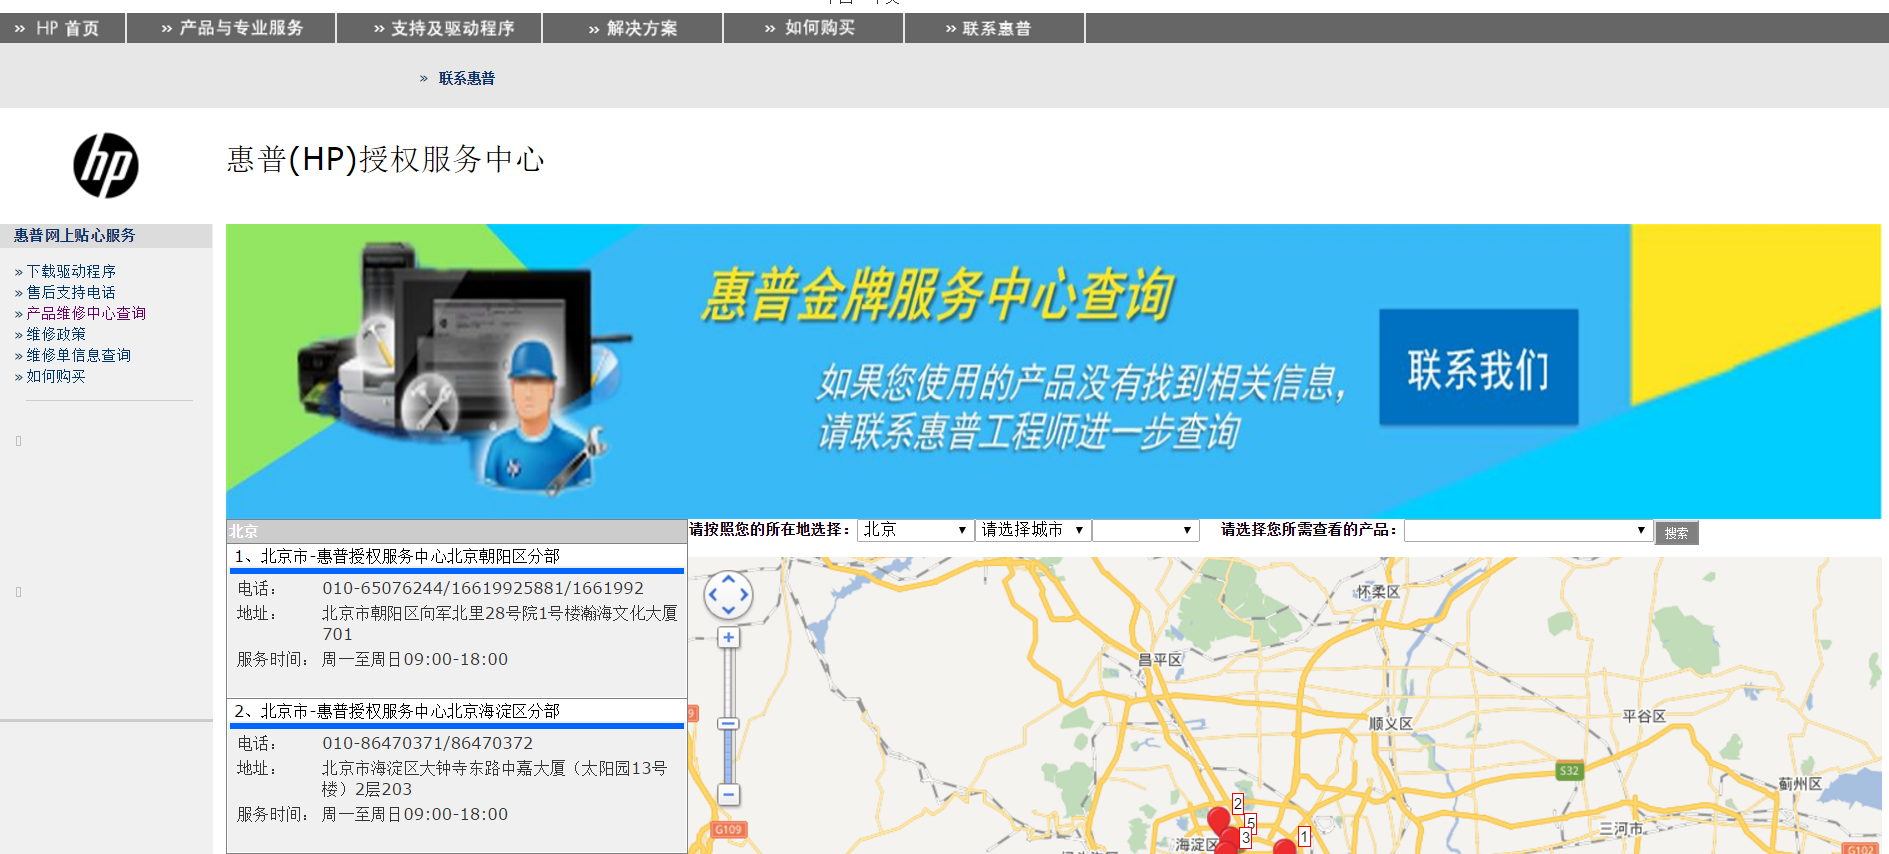Click the S32 highway badge on map

(1570, 770)
